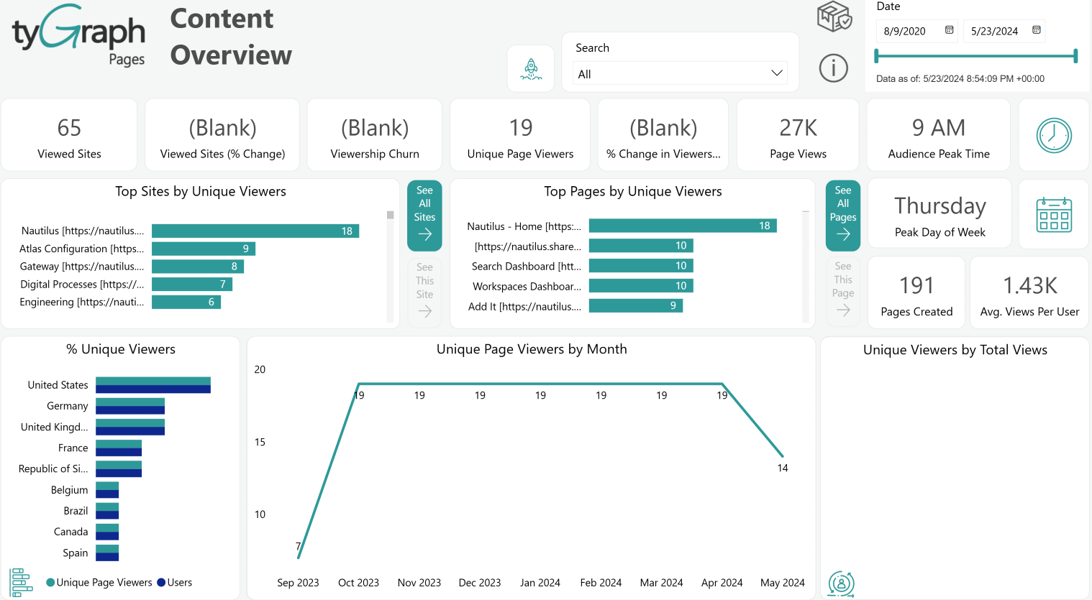Click the 65 Viewed Sites card
The width and height of the screenshot is (1092, 600).
(69, 135)
